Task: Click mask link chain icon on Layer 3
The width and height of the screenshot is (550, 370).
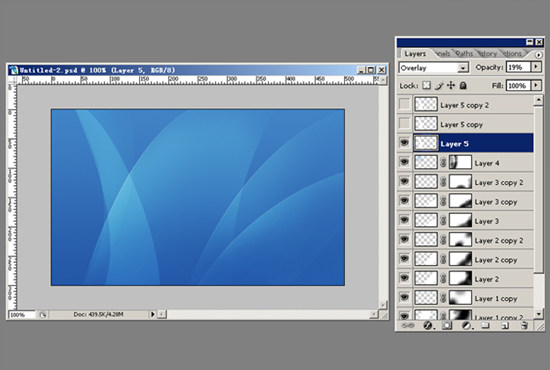Action: pos(443,221)
